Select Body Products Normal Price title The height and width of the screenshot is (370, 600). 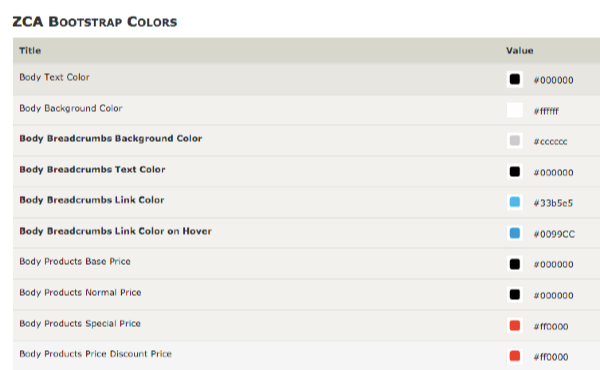tap(80, 292)
